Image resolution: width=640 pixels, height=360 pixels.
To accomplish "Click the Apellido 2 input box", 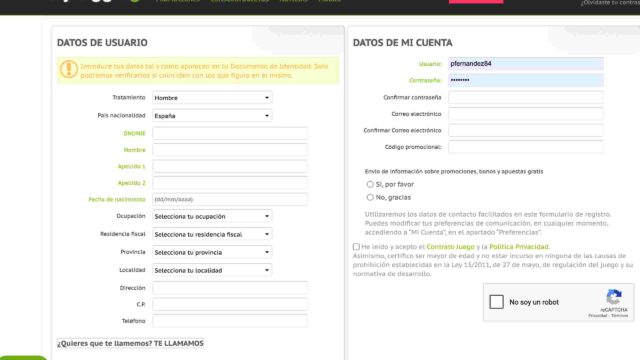I will (230, 183).
